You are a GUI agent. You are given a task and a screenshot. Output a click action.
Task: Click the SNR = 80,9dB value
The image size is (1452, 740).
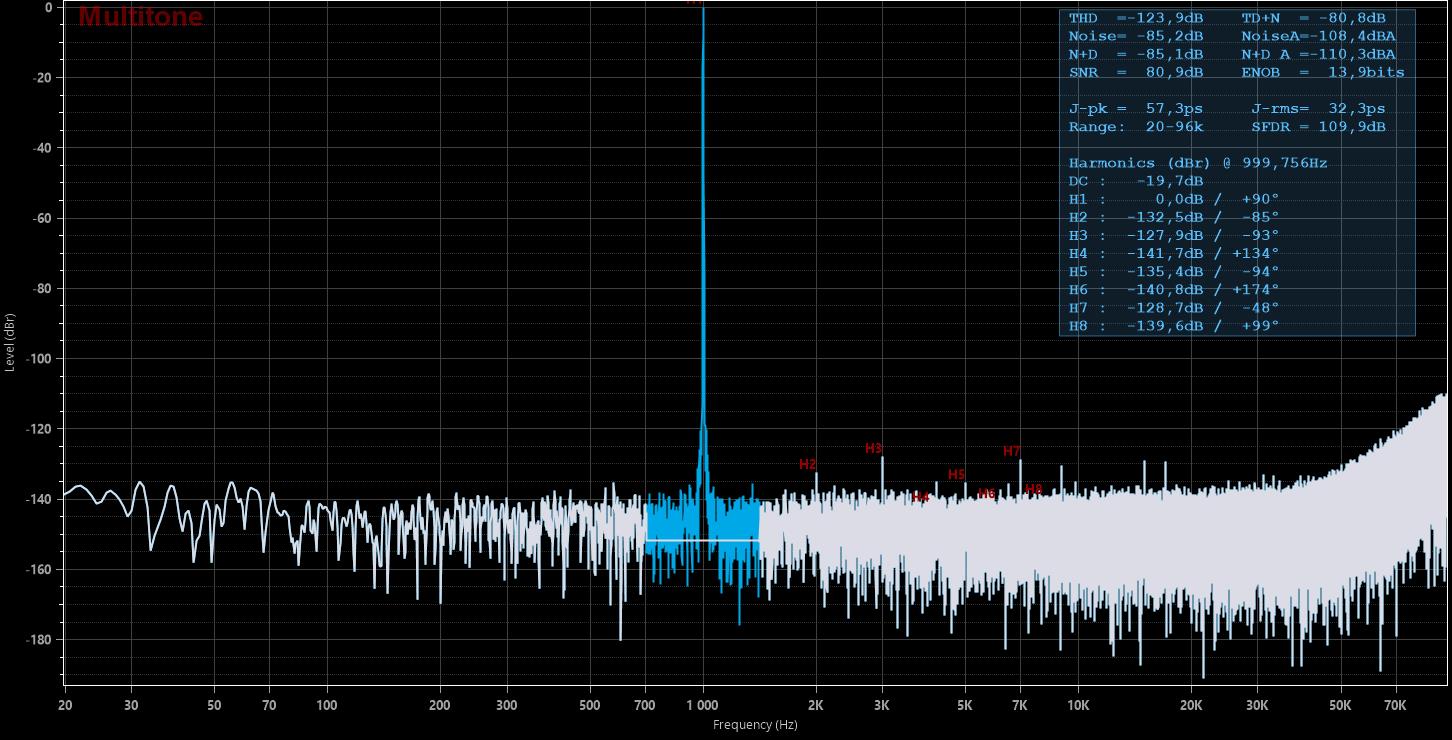pyautogui.click(x=1136, y=73)
